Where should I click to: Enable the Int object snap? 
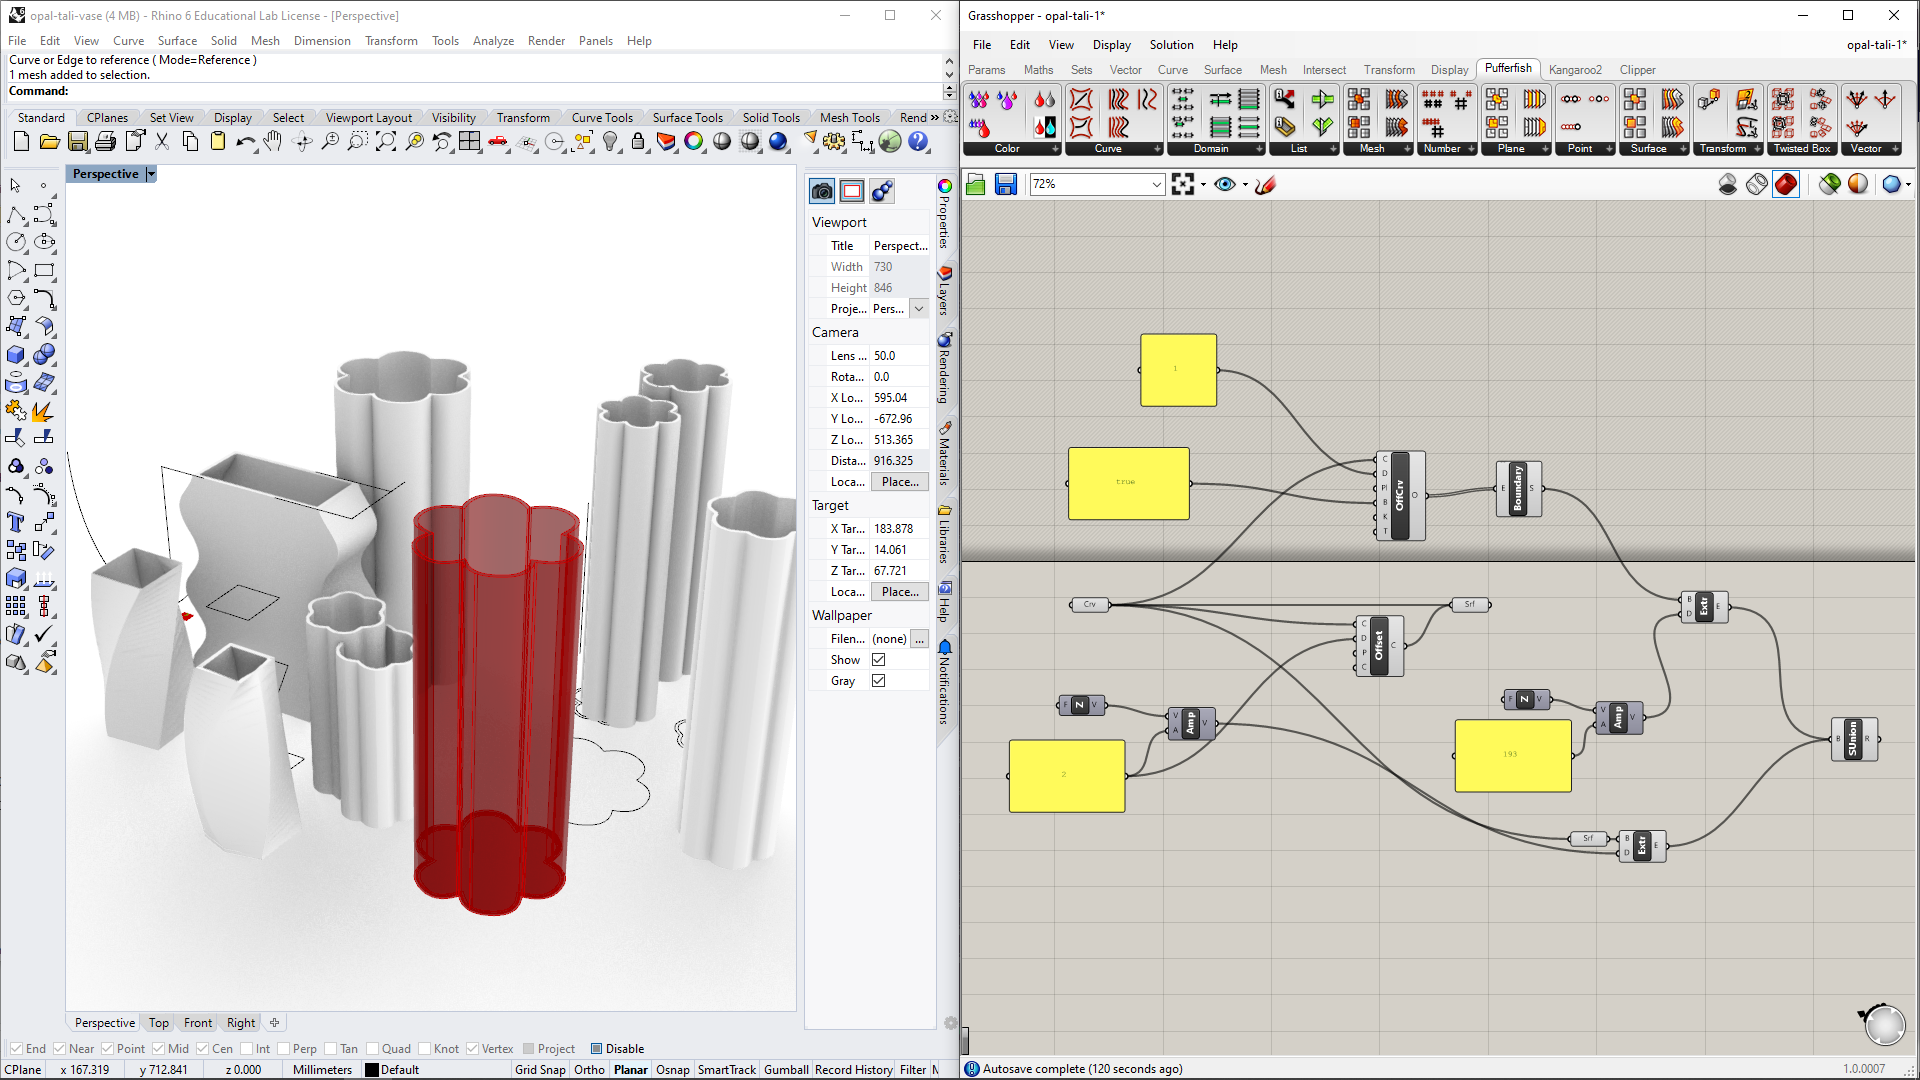247,1049
